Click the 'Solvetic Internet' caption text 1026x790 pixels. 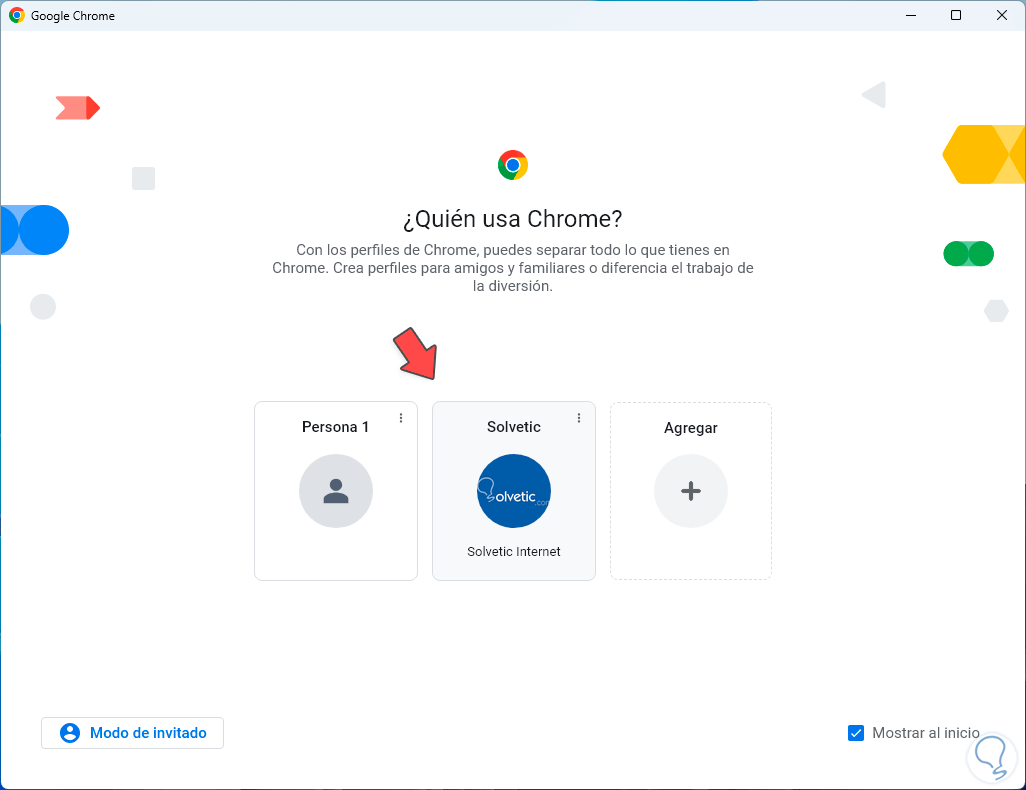point(514,552)
